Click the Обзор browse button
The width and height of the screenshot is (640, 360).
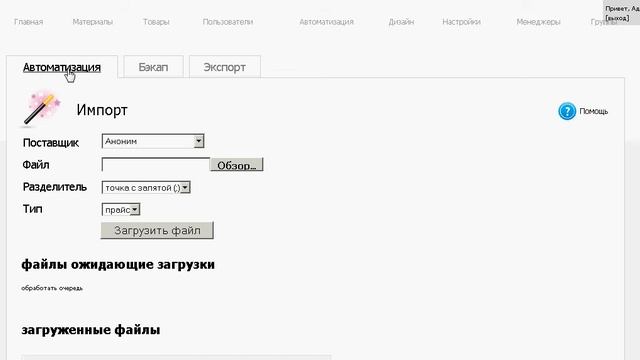coord(237,165)
